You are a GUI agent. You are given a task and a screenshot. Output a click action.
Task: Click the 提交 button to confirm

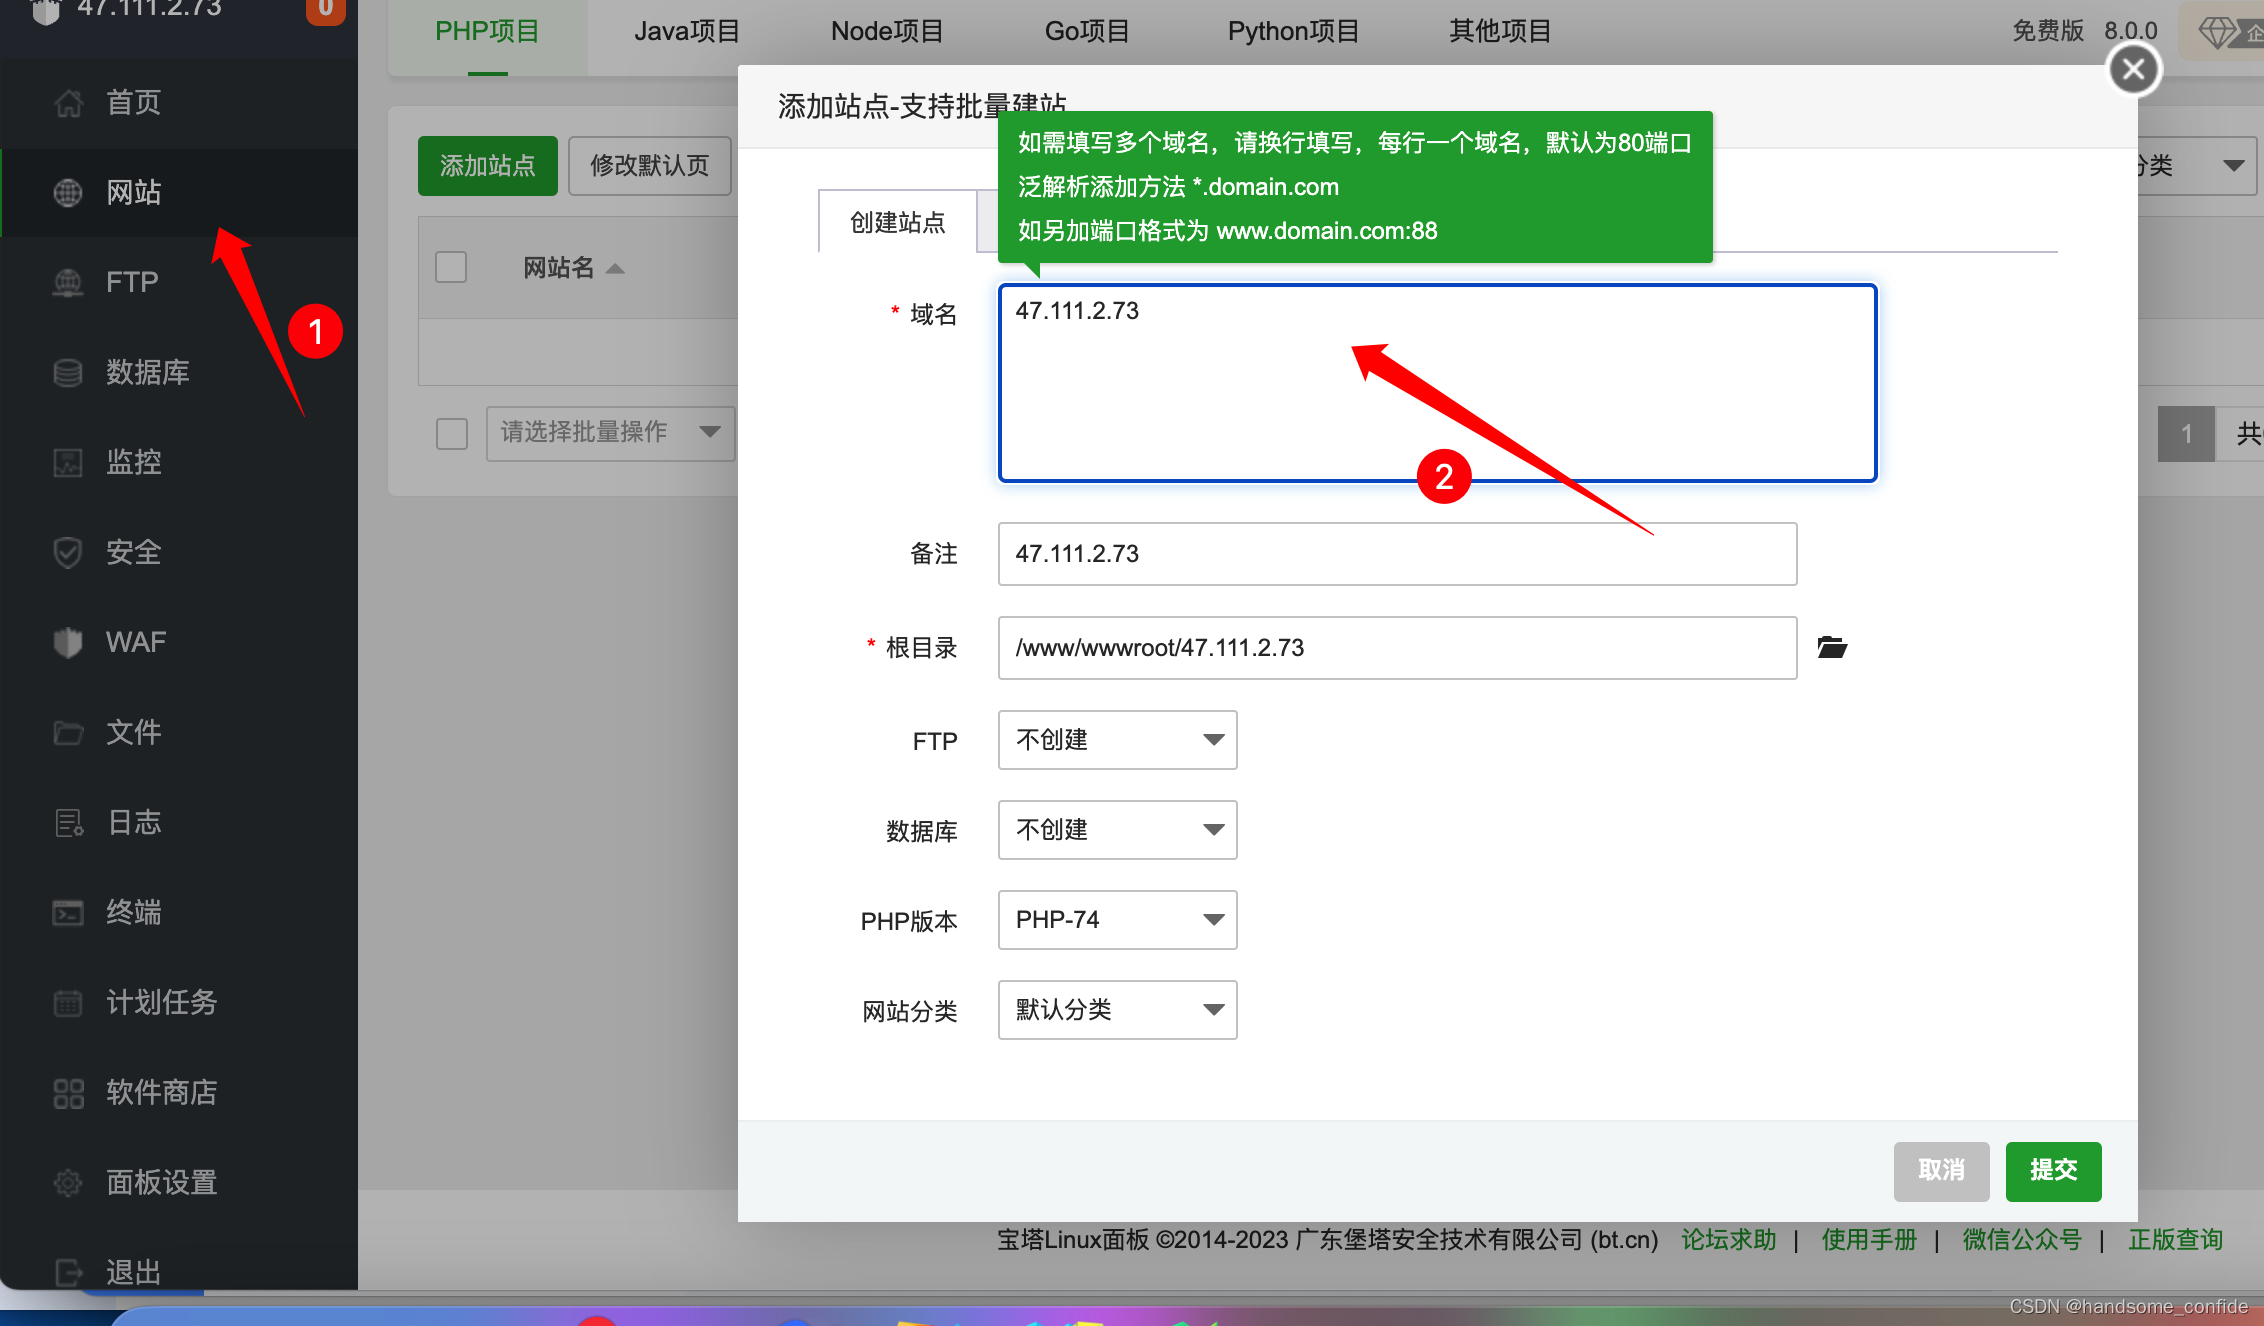click(2054, 1170)
